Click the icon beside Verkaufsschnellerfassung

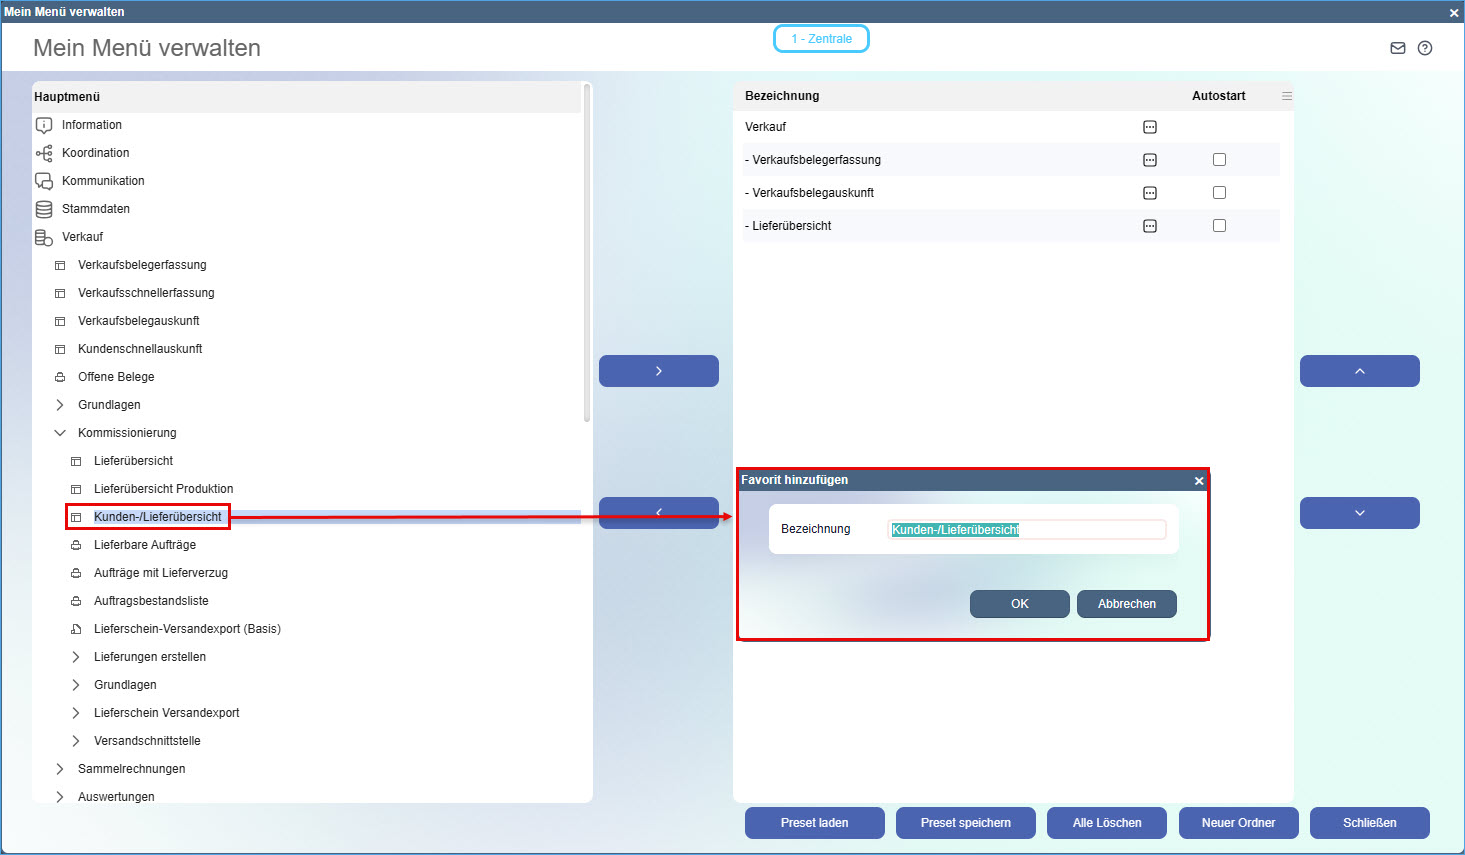pyautogui.click(x=60, y=293)
